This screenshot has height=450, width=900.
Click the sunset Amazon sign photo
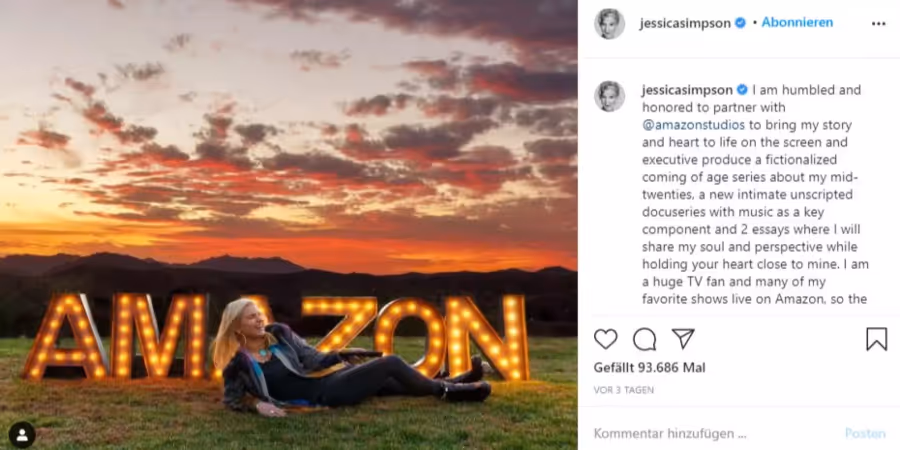tap(289, 225)
